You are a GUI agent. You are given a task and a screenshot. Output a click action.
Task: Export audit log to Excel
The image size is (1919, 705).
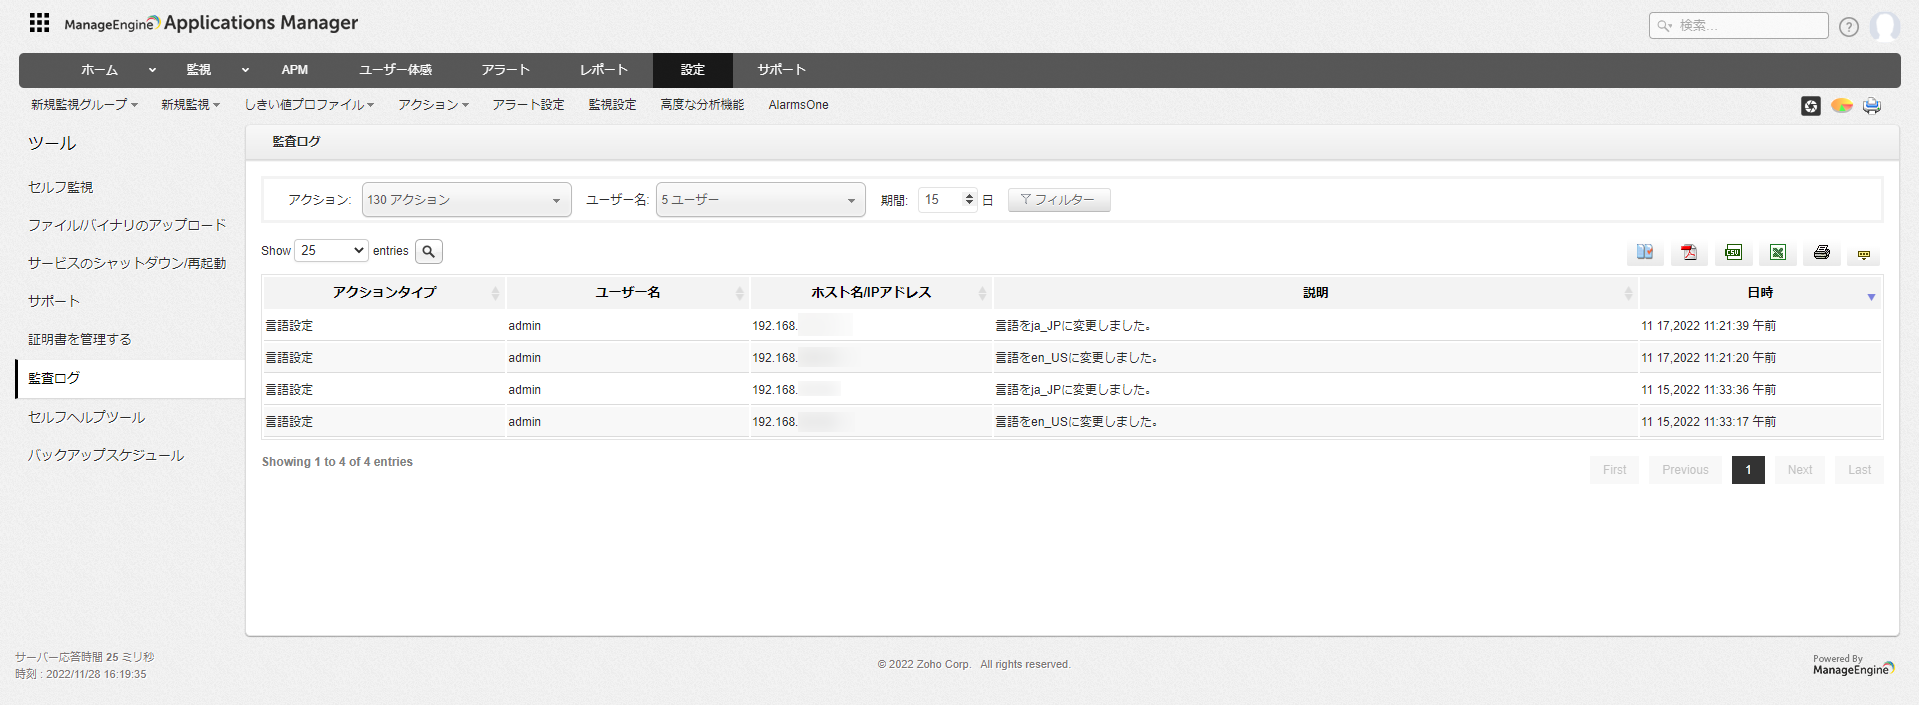tap(1777, 252)
